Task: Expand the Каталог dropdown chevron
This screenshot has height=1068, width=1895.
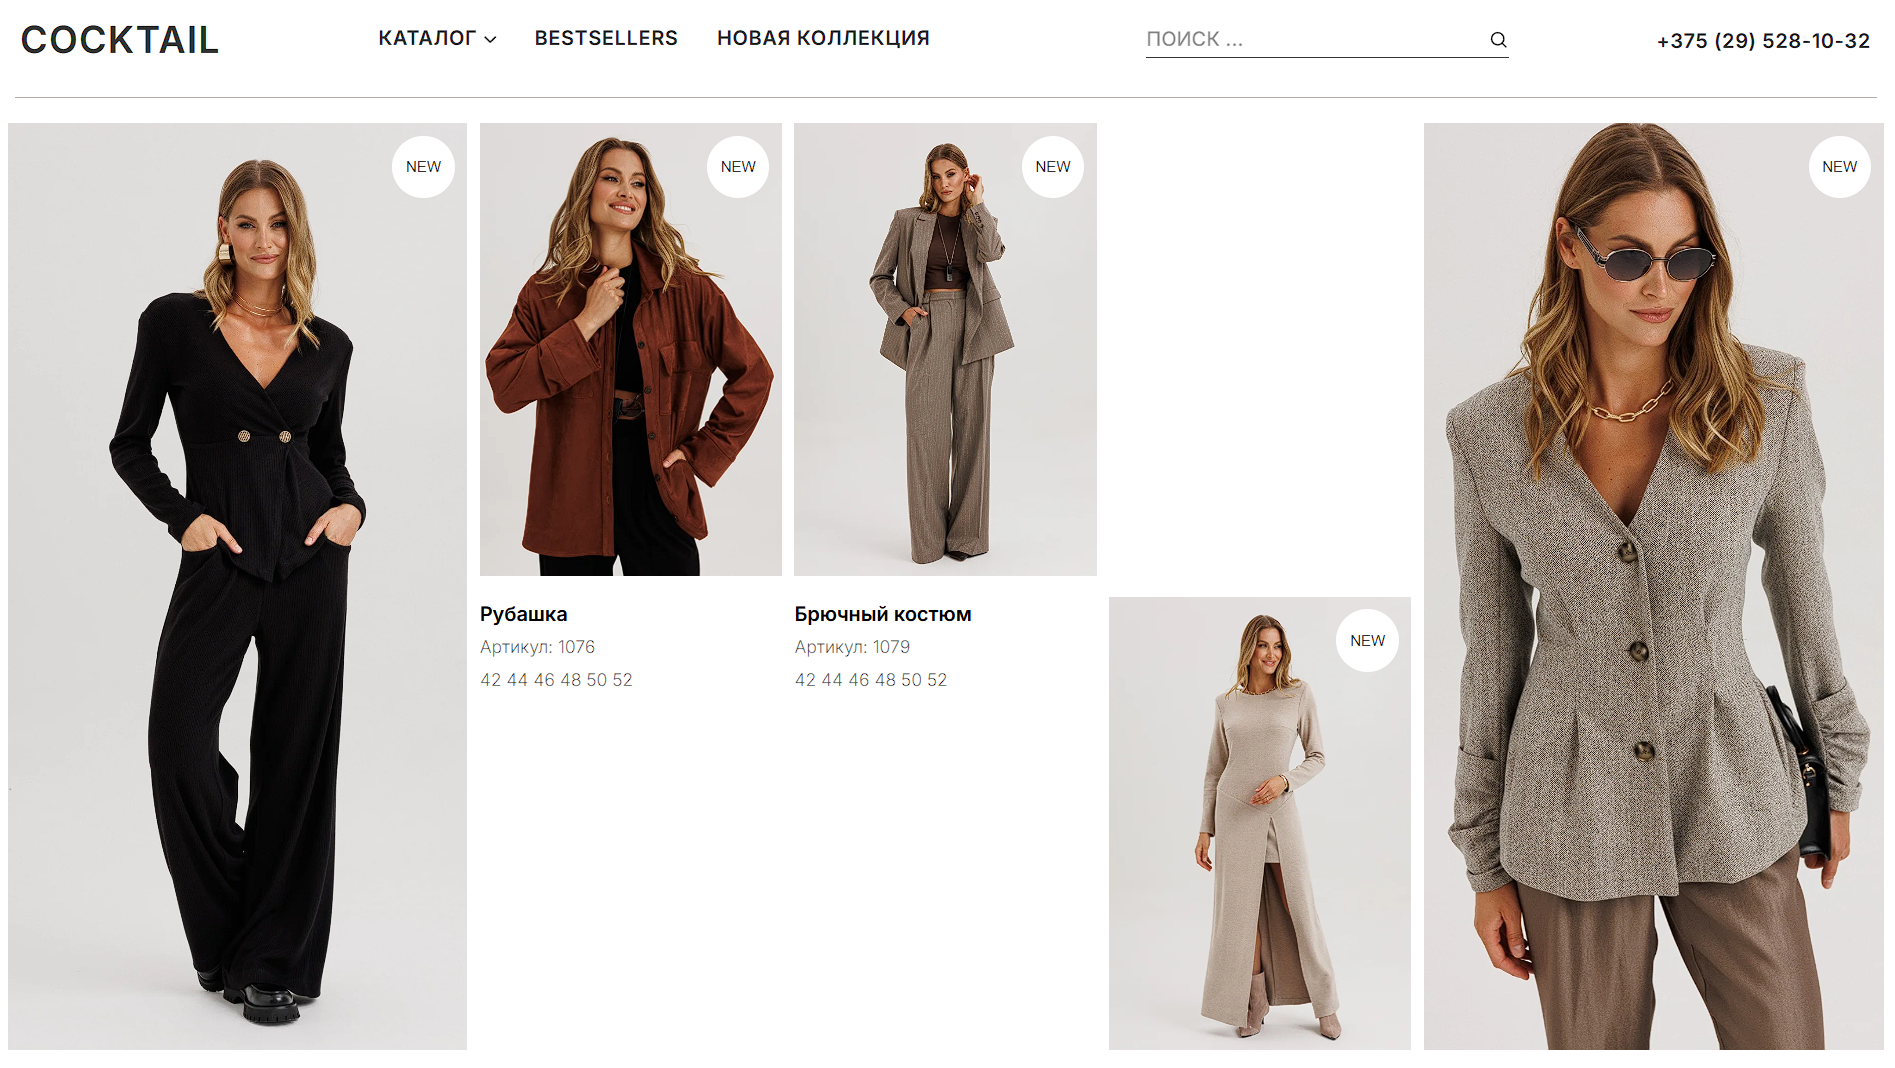Action: click(491, 40)
